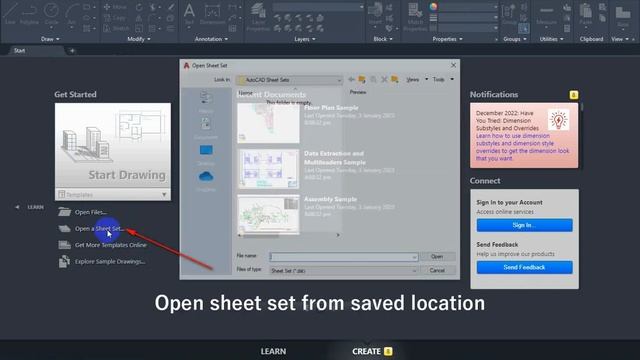The width and height of the screenshot is (640, 360).
Task: Click Up one level folder icon in dialog
Action: tap(362, 79)
